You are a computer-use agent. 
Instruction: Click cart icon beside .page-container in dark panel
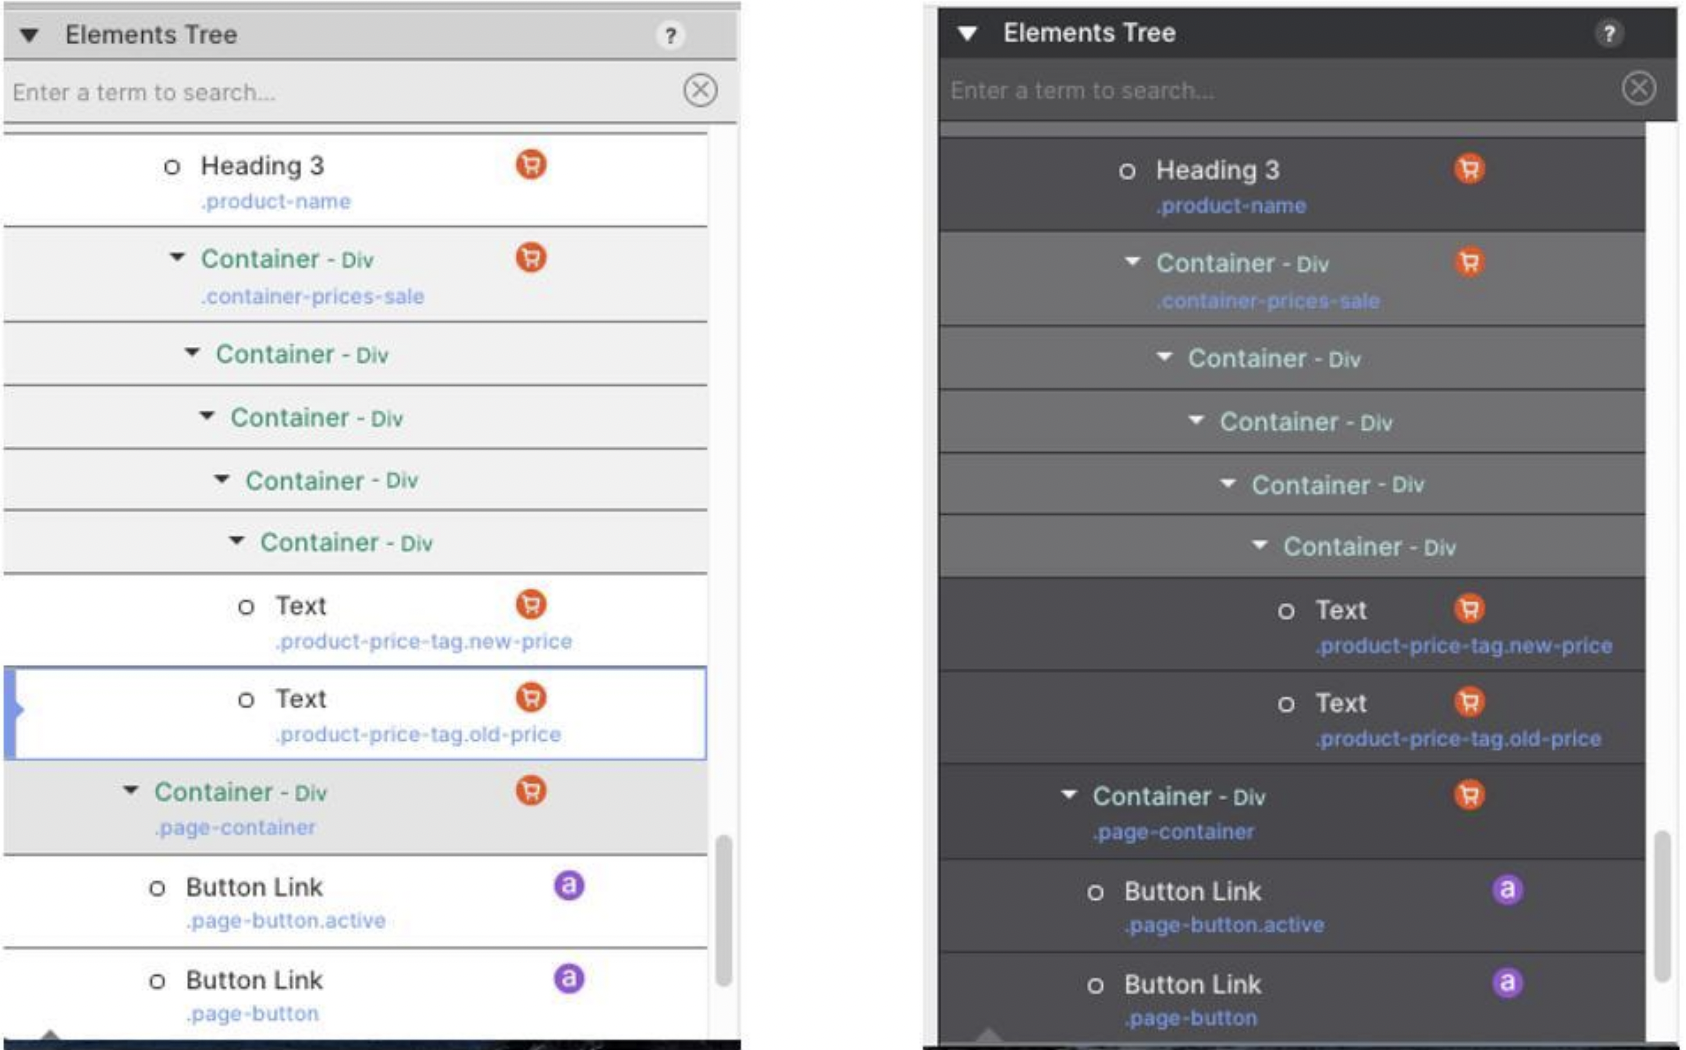click(1469, 795)
